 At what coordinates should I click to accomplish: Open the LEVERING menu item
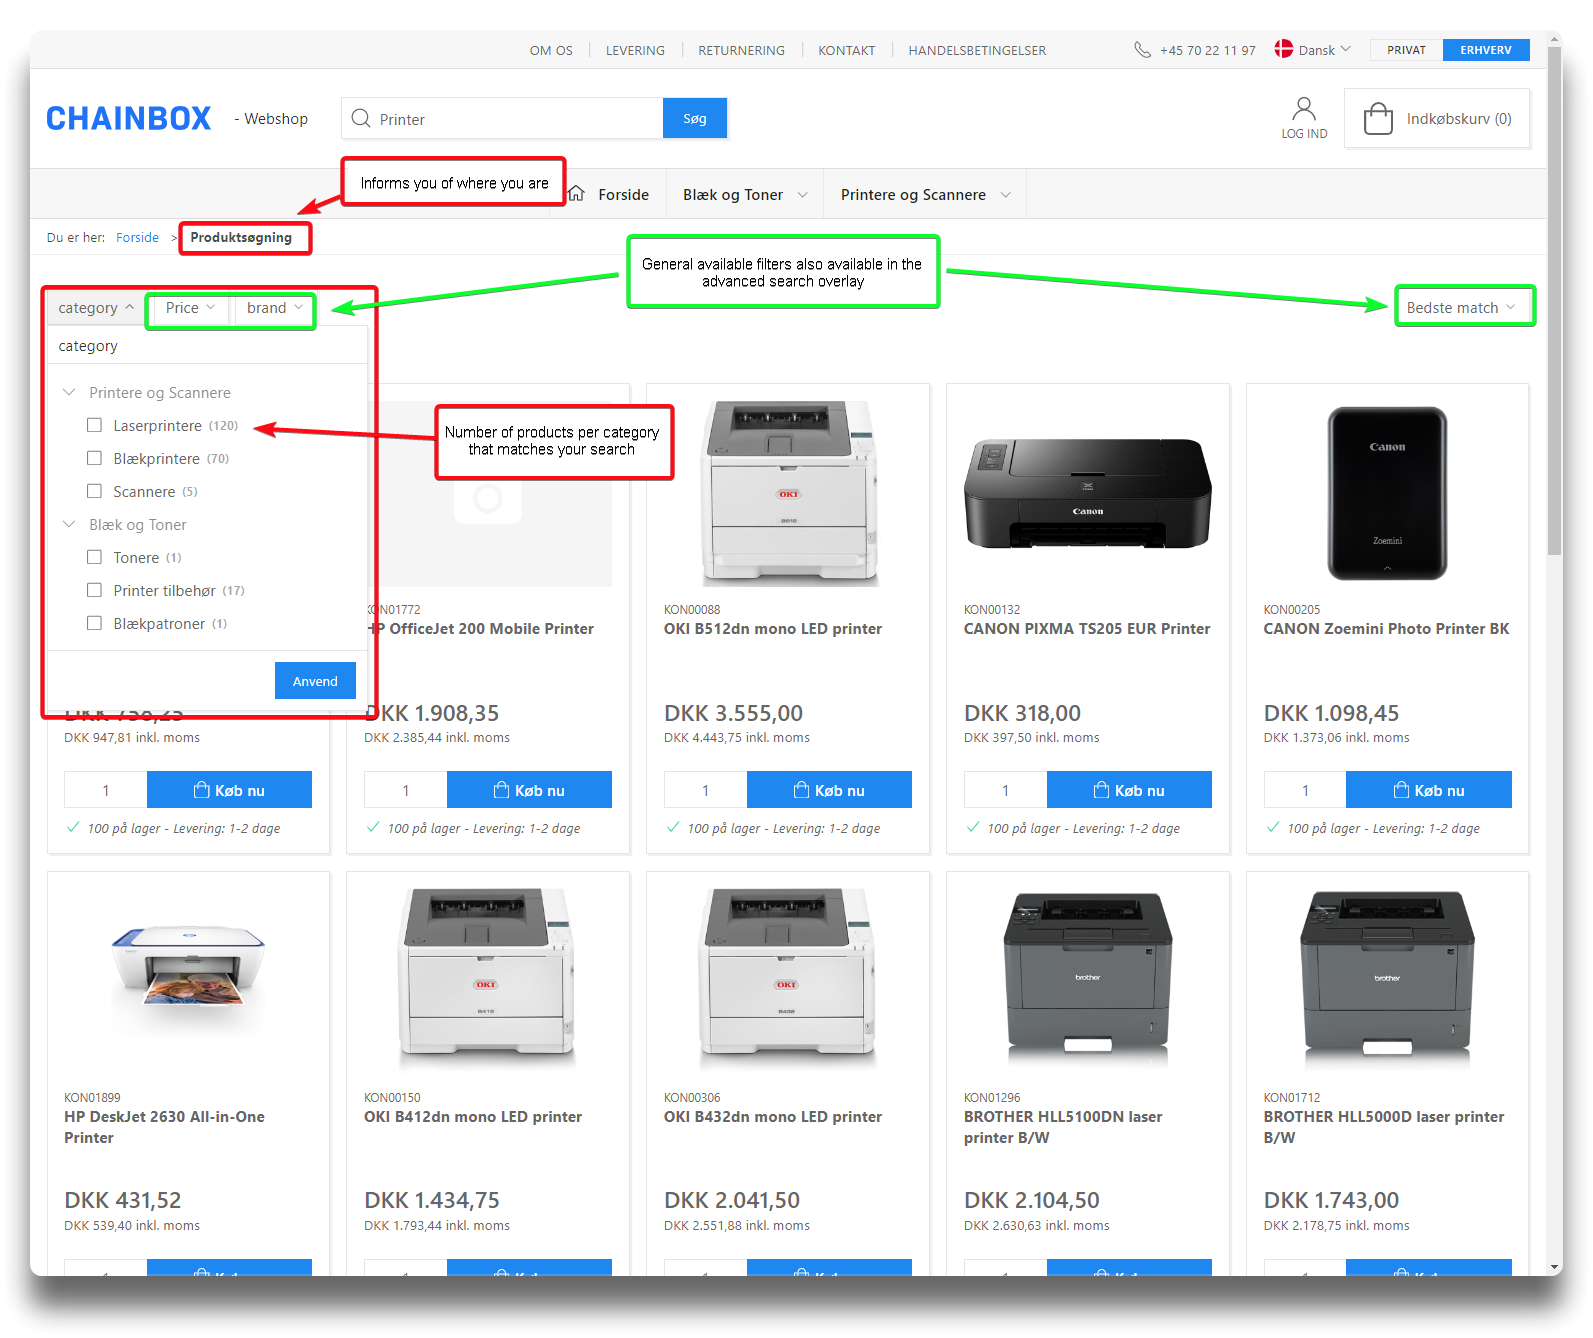(635, 50)
